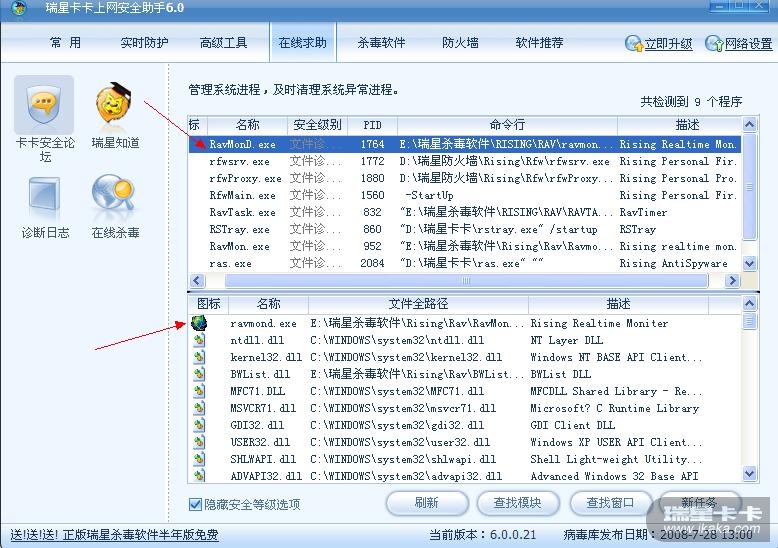Open the 诊断日志 icon
The image size is (778, 548).
pos(44,198)
